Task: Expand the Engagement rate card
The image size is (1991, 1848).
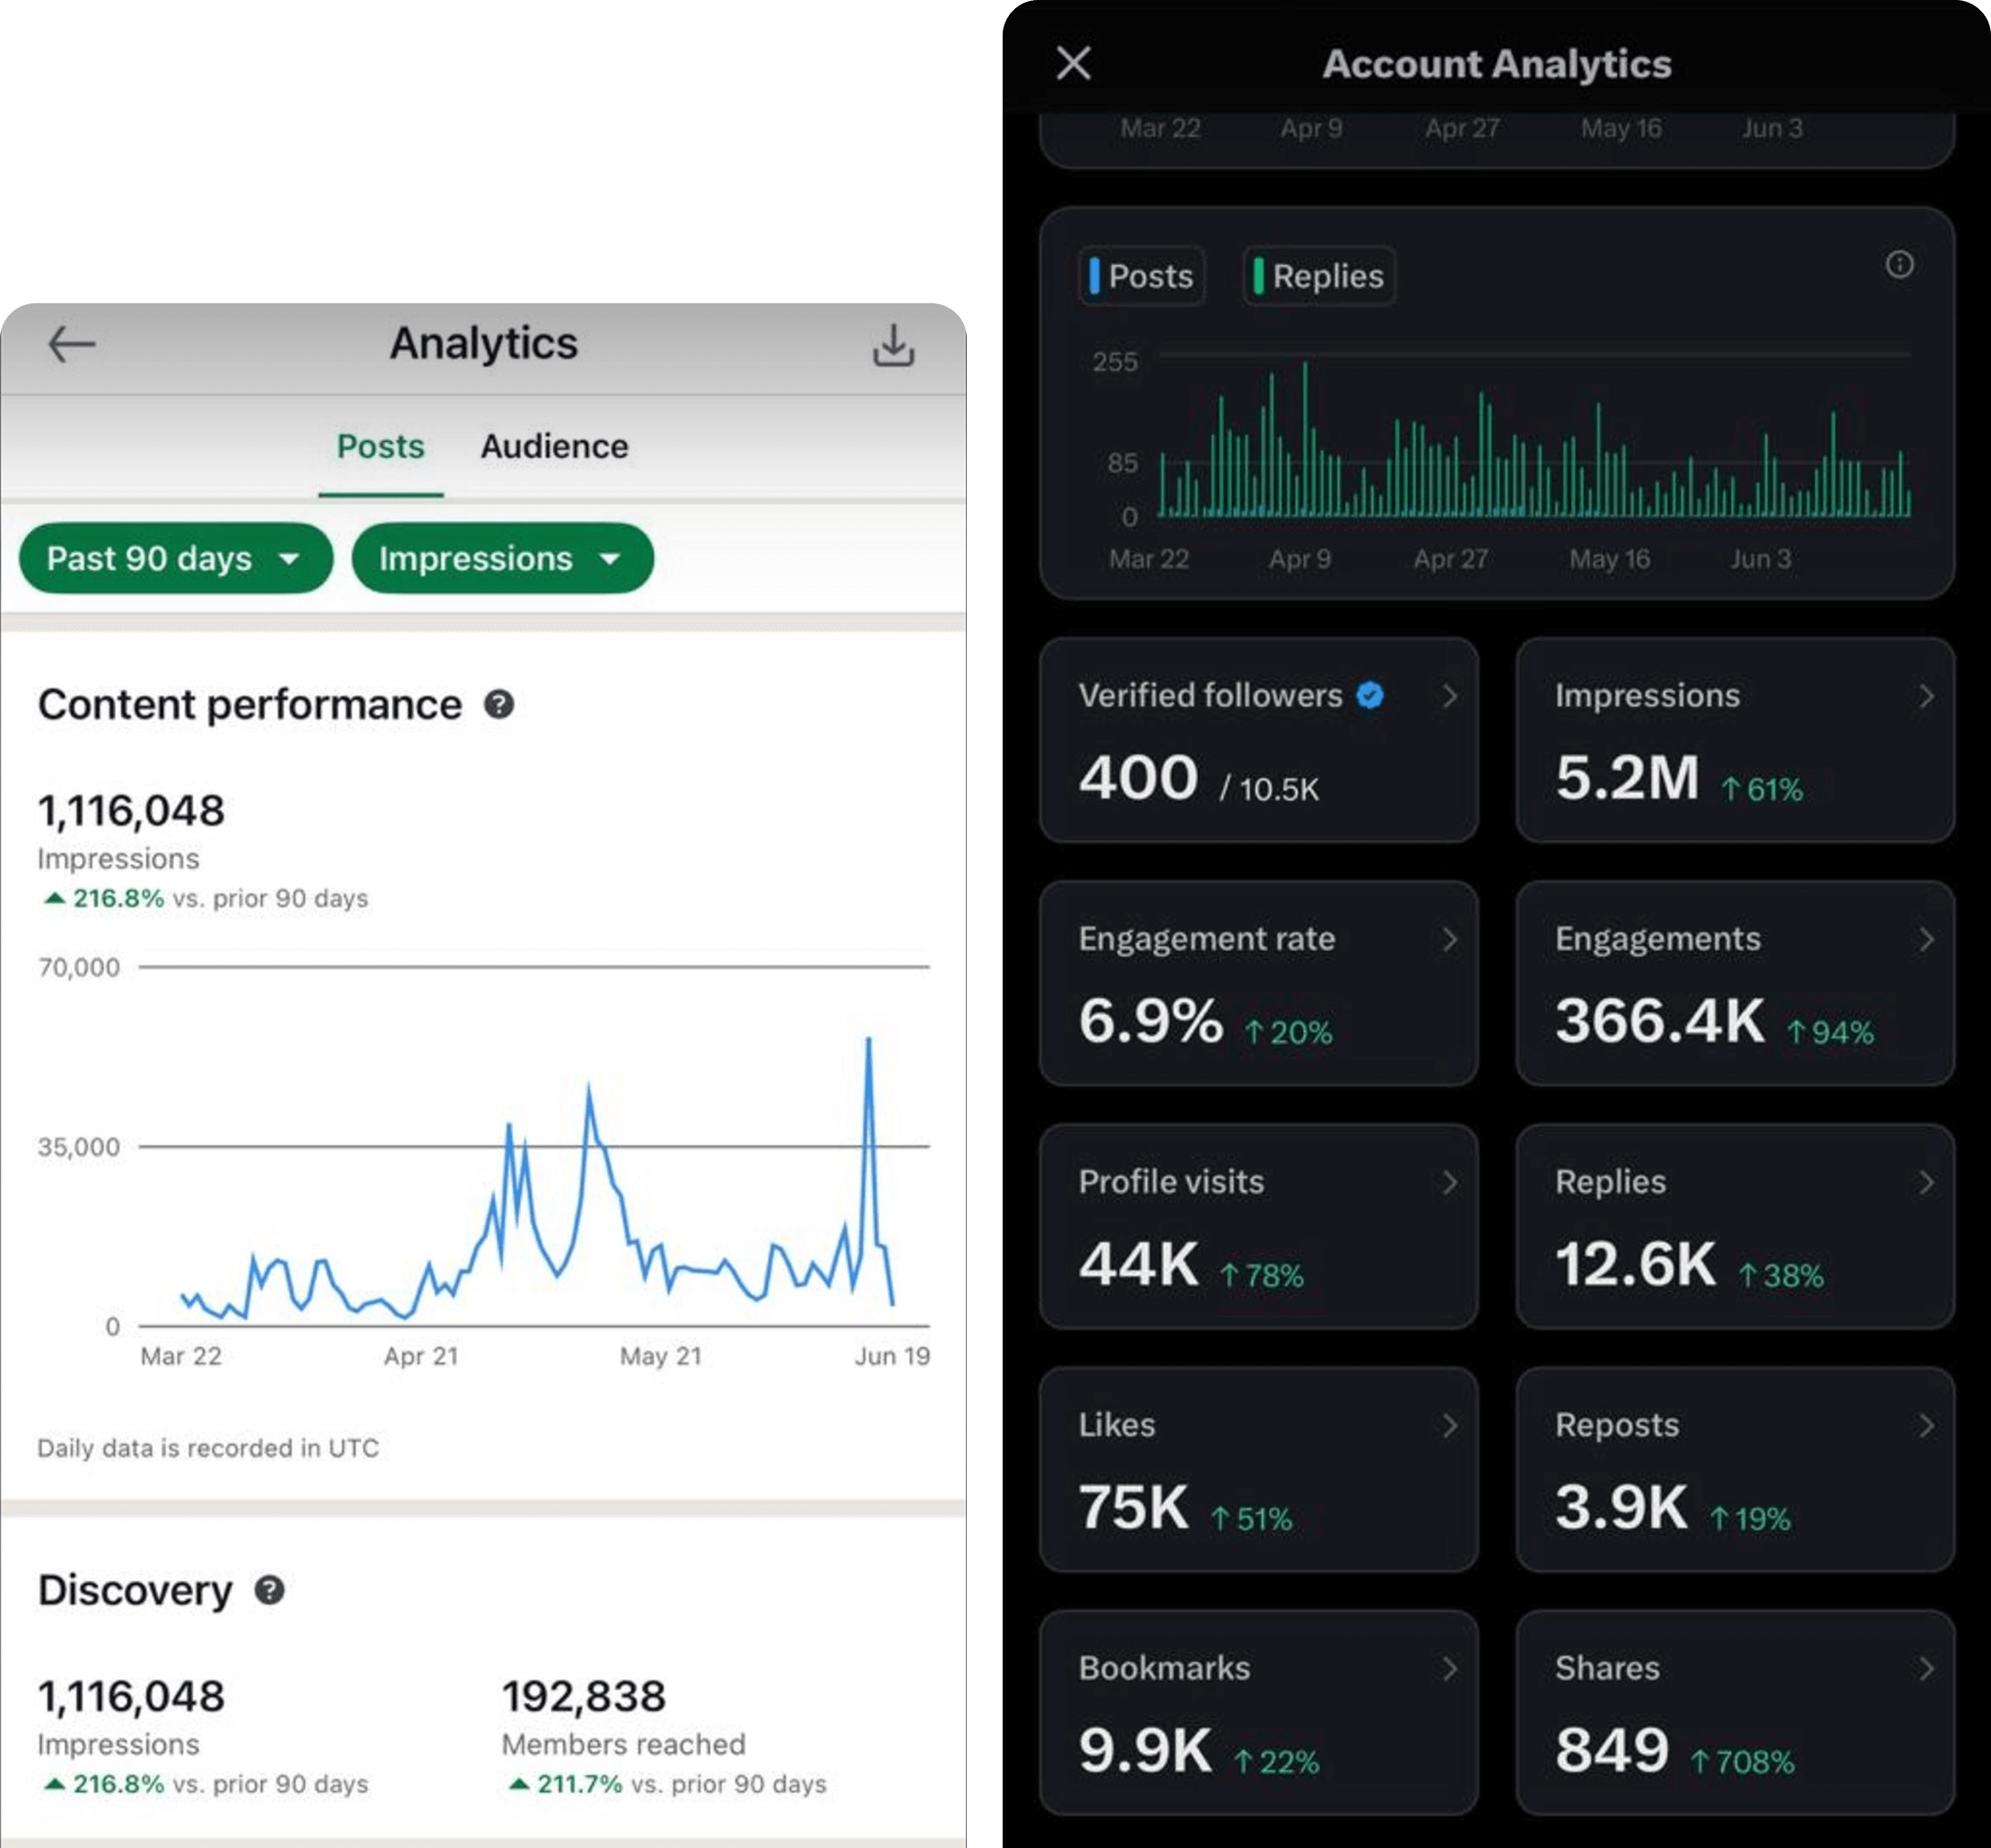Action: [1258, 983]
